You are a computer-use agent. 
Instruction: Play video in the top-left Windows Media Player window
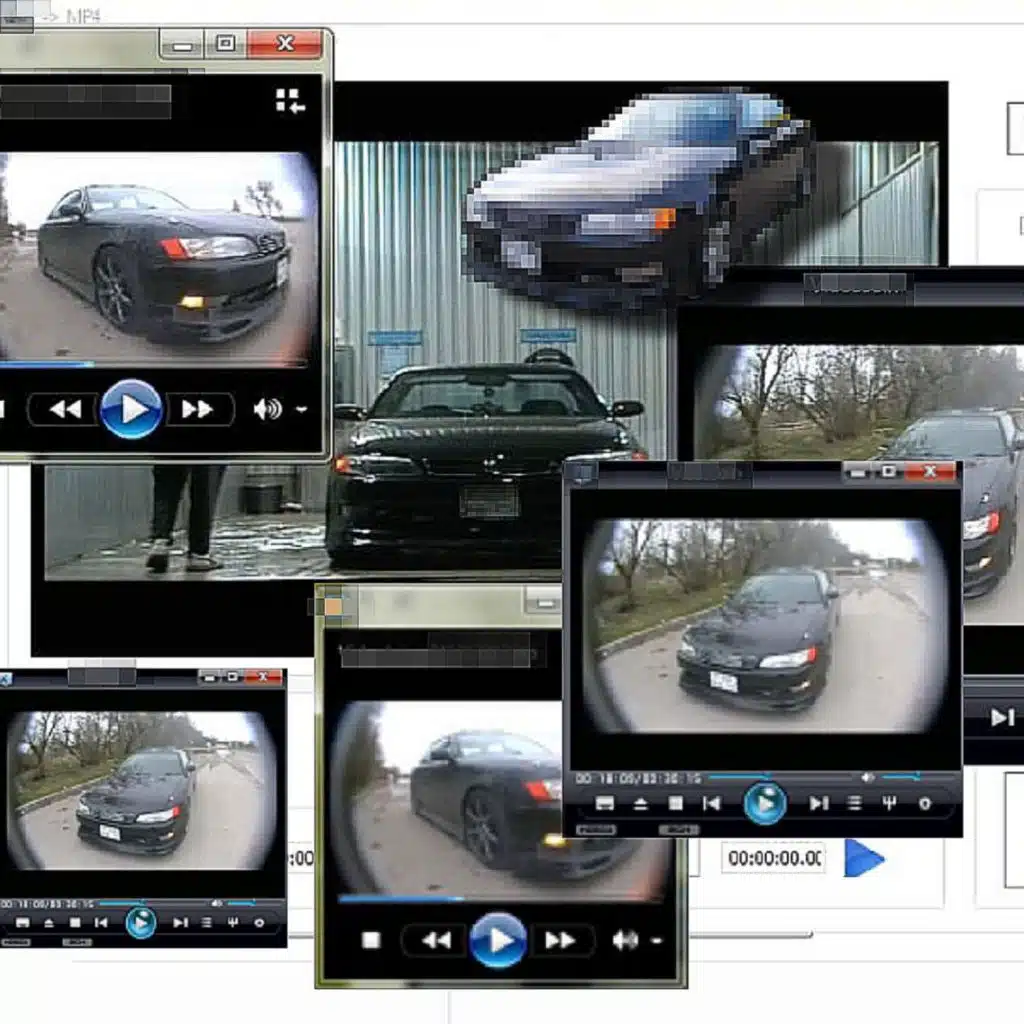131,409
